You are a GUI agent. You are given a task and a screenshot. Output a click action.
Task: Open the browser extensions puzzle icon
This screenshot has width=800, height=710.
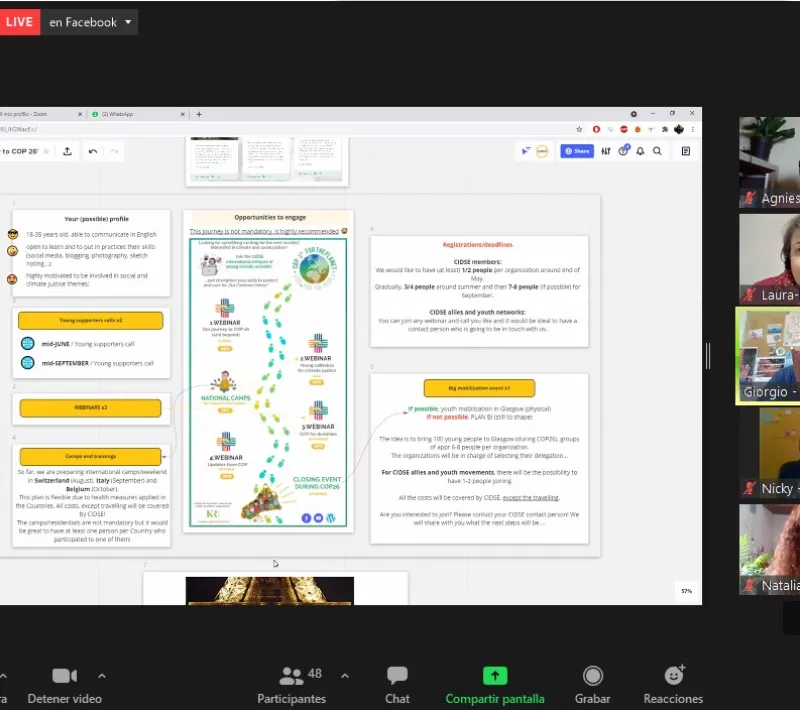(665, 129)
